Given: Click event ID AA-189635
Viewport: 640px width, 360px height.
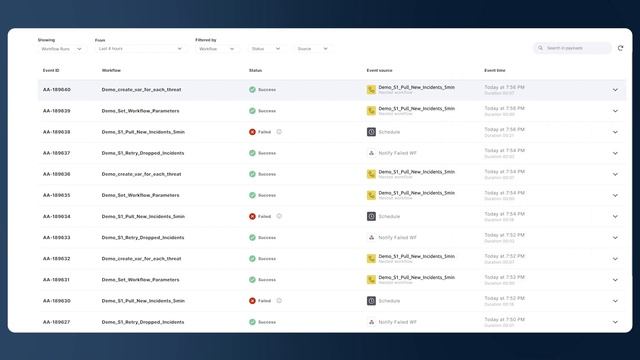Looking at the screenshot, I should pos(57,195).
